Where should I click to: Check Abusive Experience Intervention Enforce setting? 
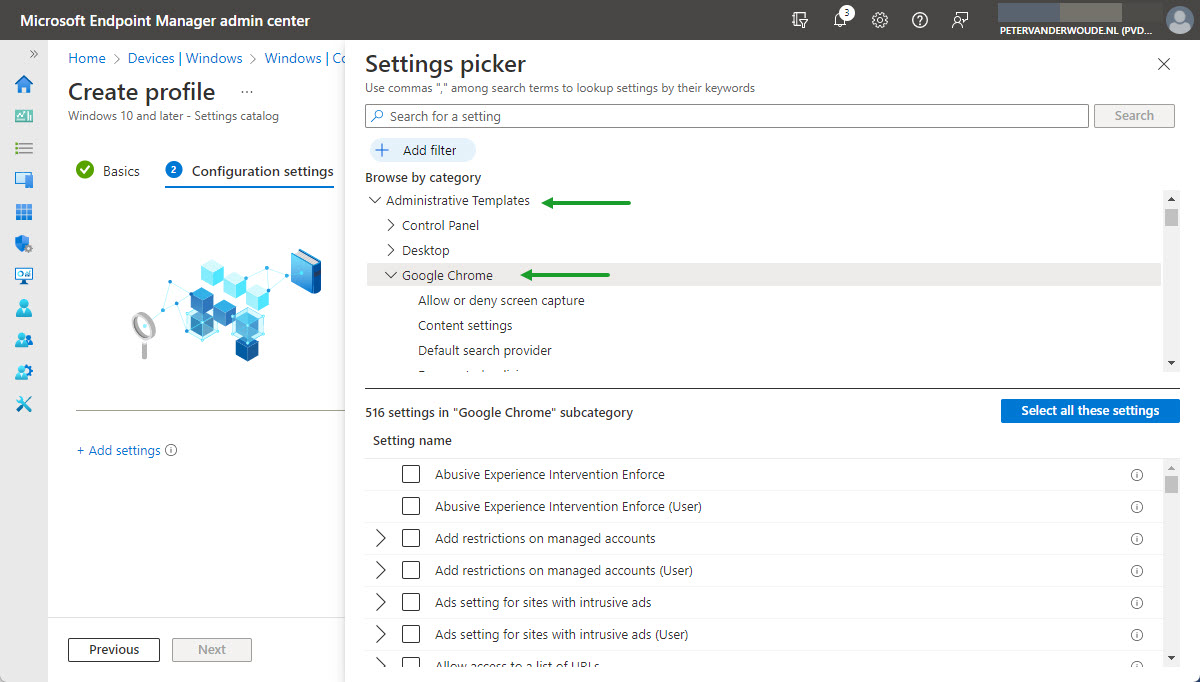[x=411, y=474]
